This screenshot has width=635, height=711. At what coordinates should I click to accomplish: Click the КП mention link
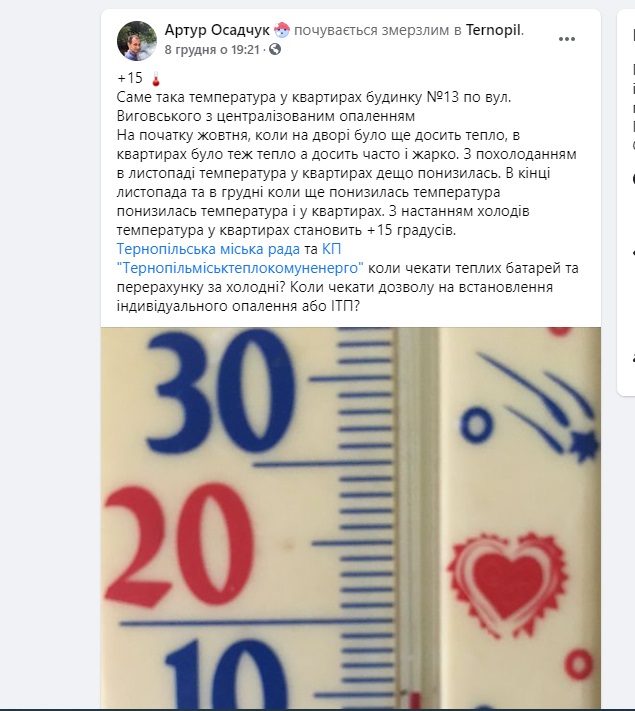click(331, 249)
